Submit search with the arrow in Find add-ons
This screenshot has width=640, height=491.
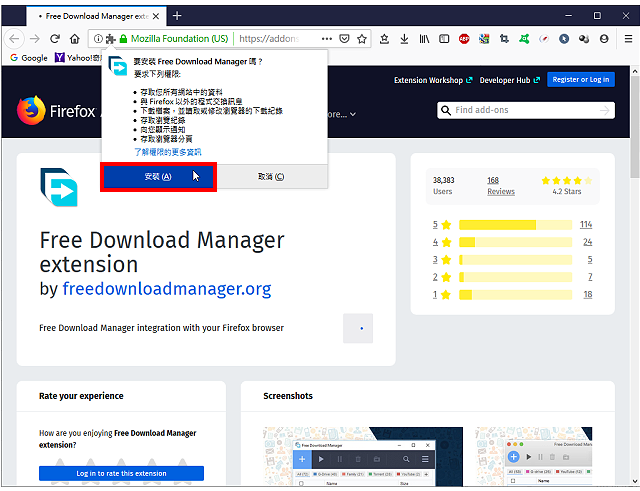coord(604,110)
